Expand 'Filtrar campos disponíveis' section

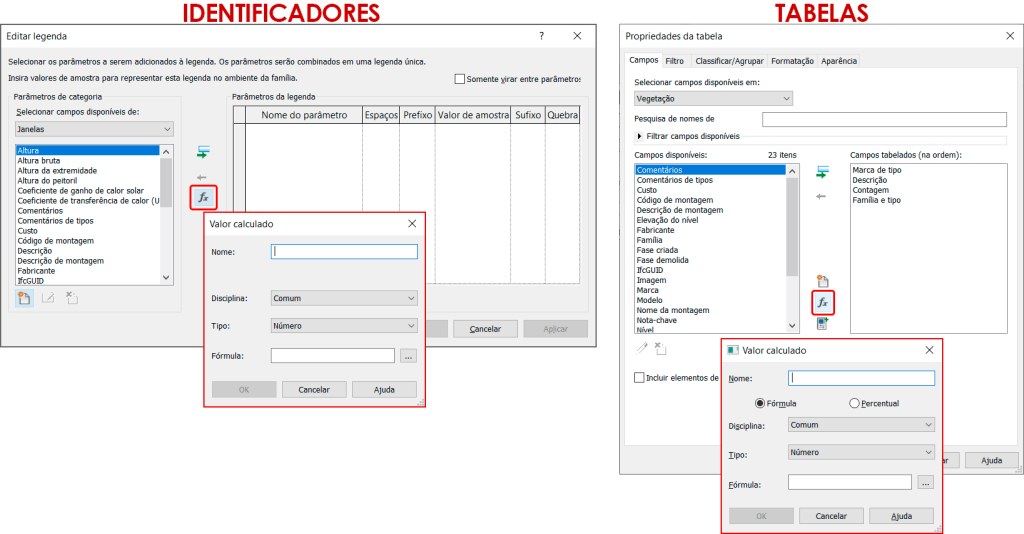[x=640, y=136]
